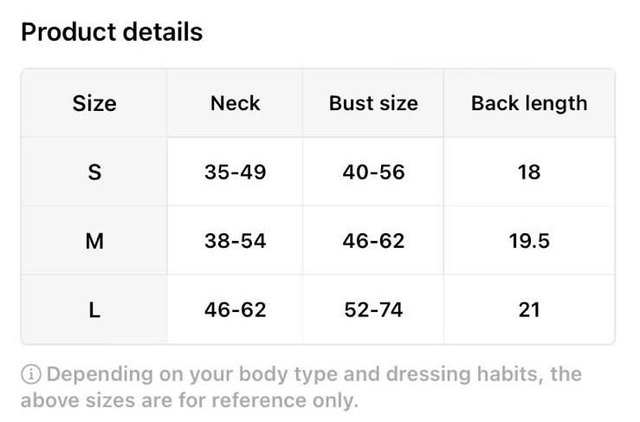This screenshot has width=640, height=422.
Task: Select the Neck column header
Action: (235, 103)
